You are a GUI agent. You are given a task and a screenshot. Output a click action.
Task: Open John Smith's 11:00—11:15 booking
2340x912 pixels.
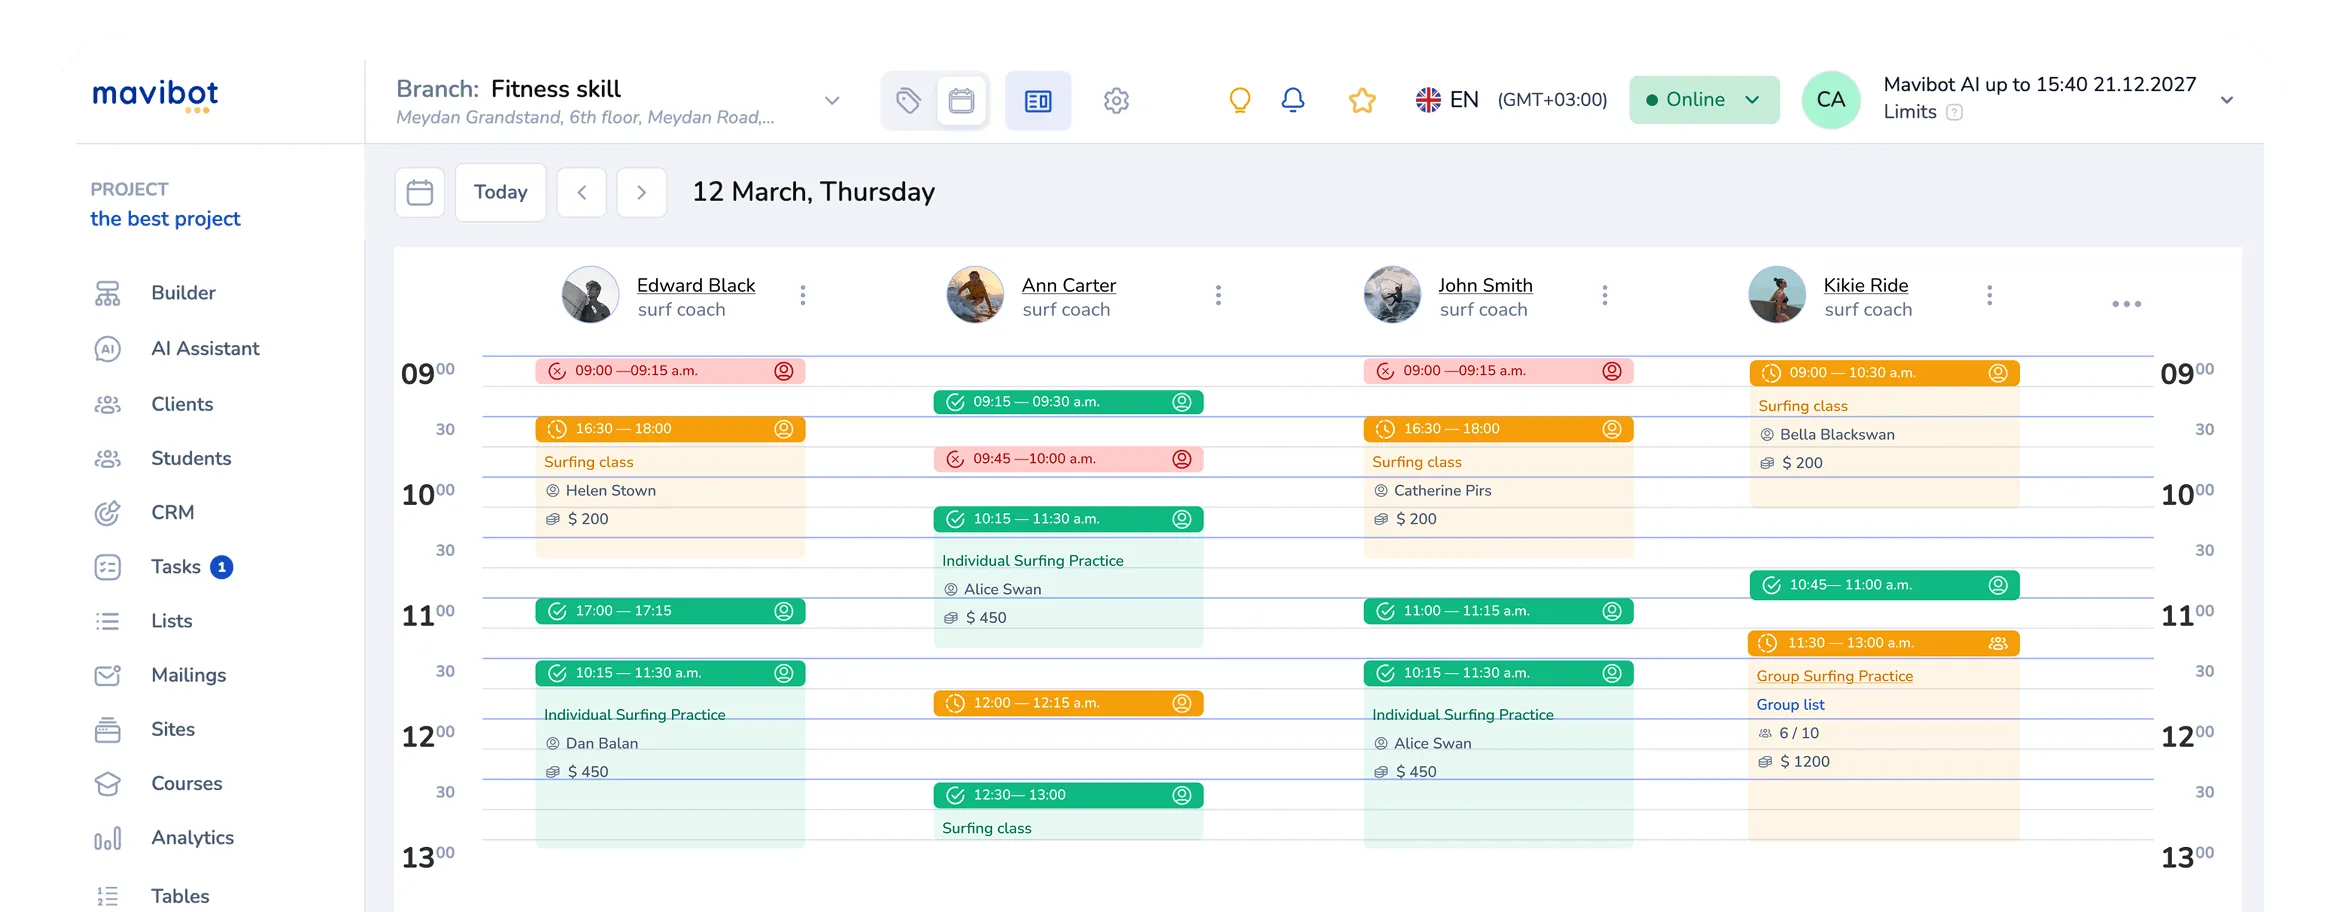pos(1498,611)
